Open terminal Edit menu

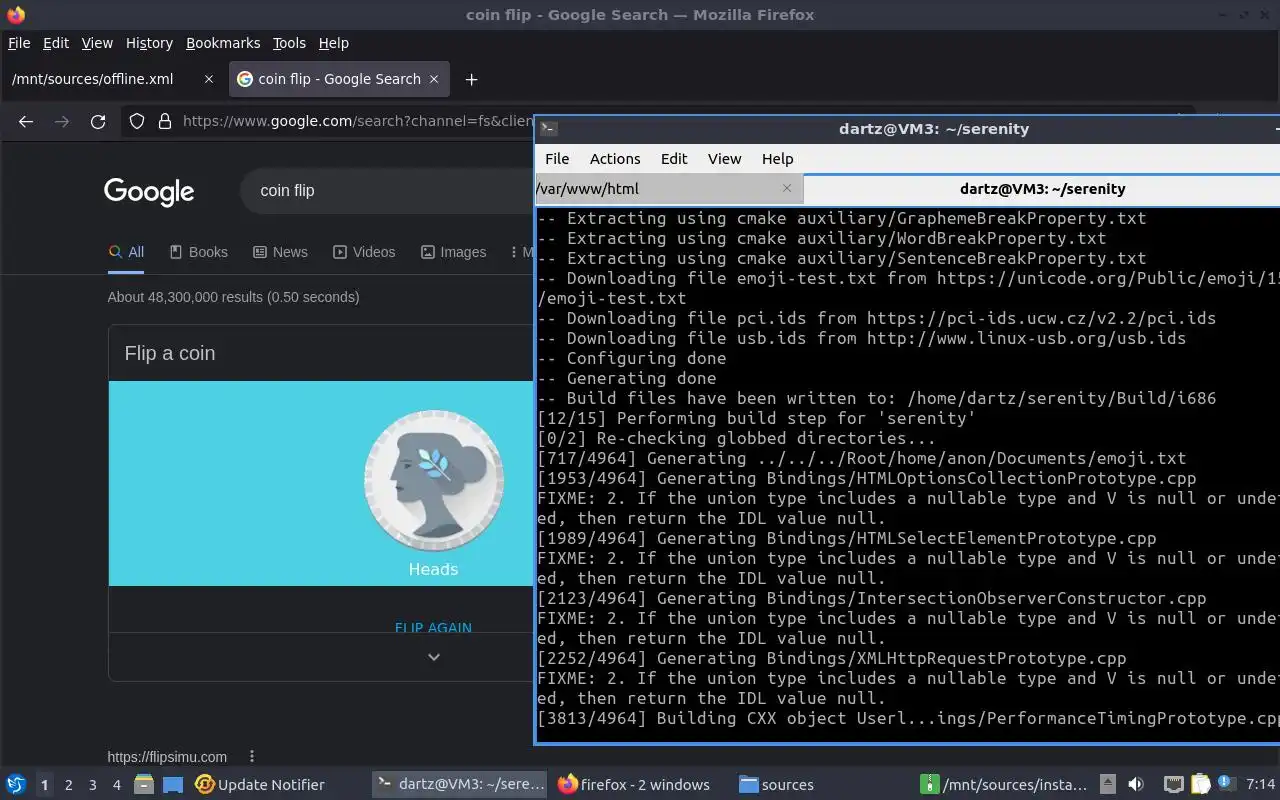674,158
